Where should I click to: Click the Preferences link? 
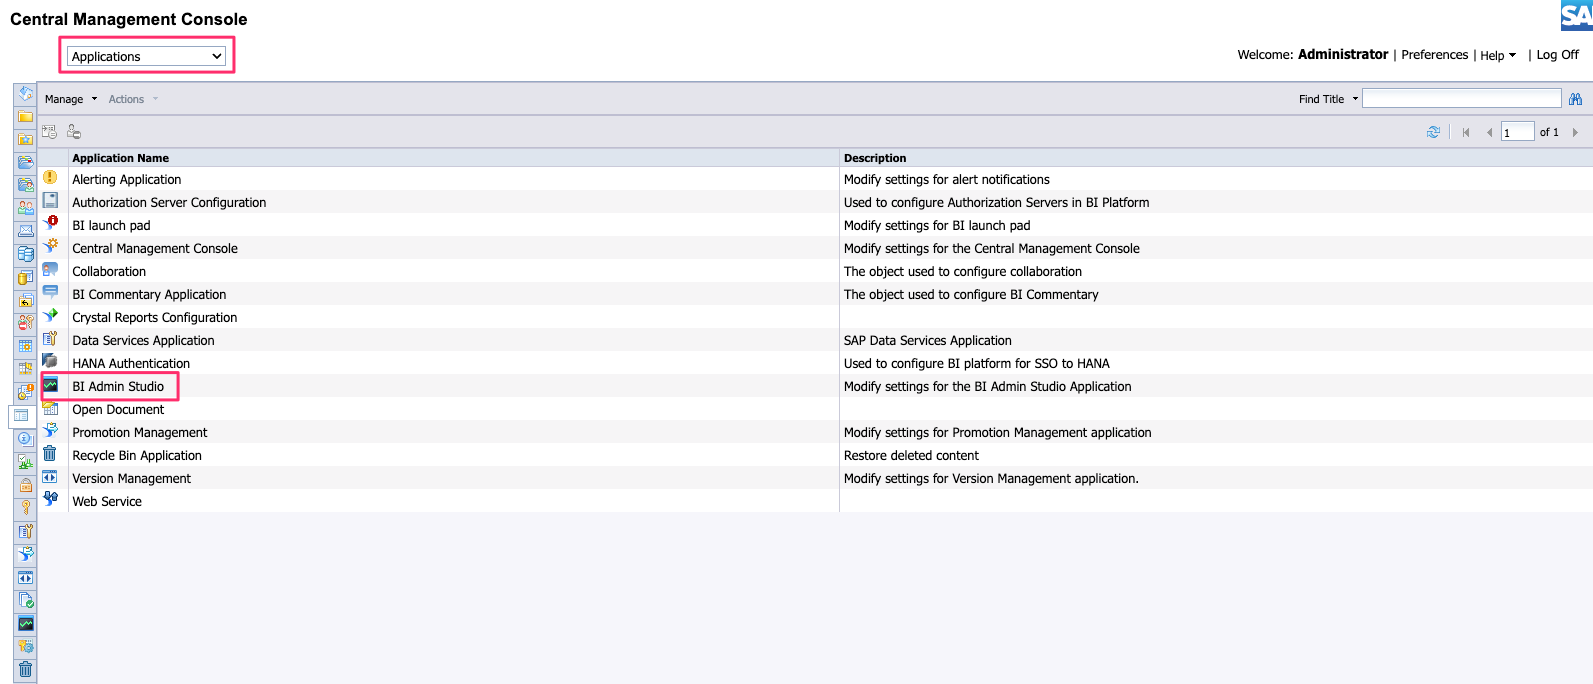click(1434, 55)
